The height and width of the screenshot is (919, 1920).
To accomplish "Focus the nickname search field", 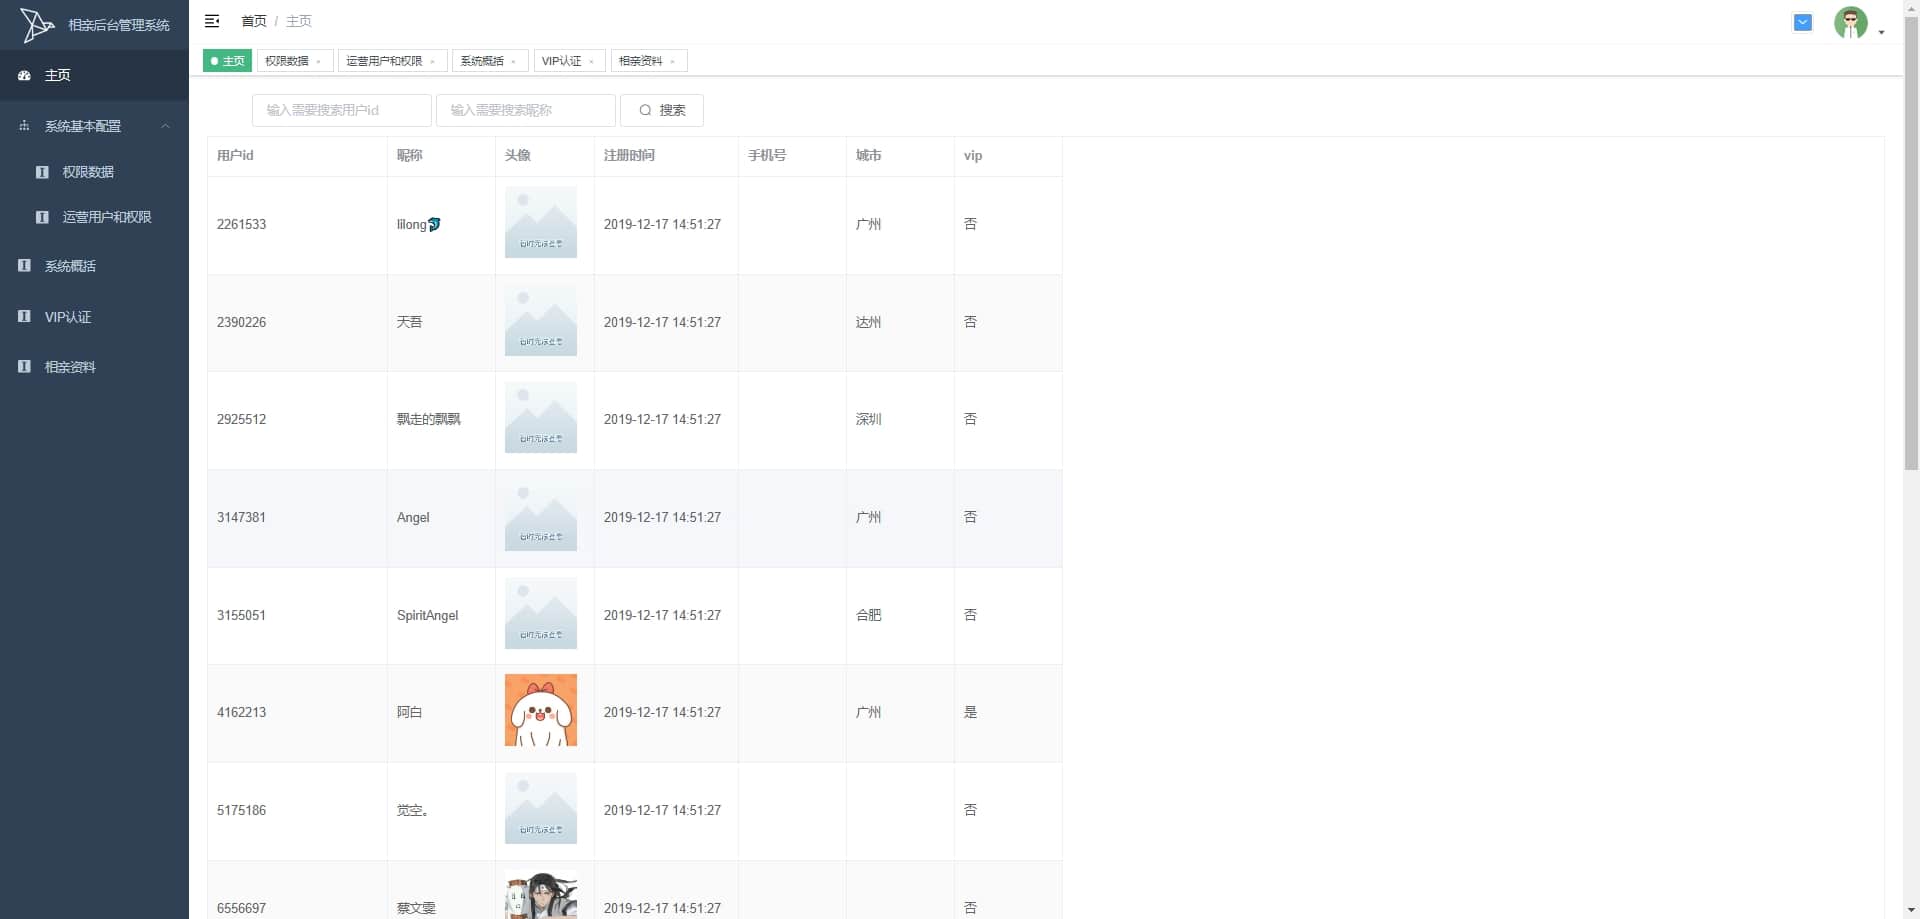I will pyautogui.click(x=526, y=110).
